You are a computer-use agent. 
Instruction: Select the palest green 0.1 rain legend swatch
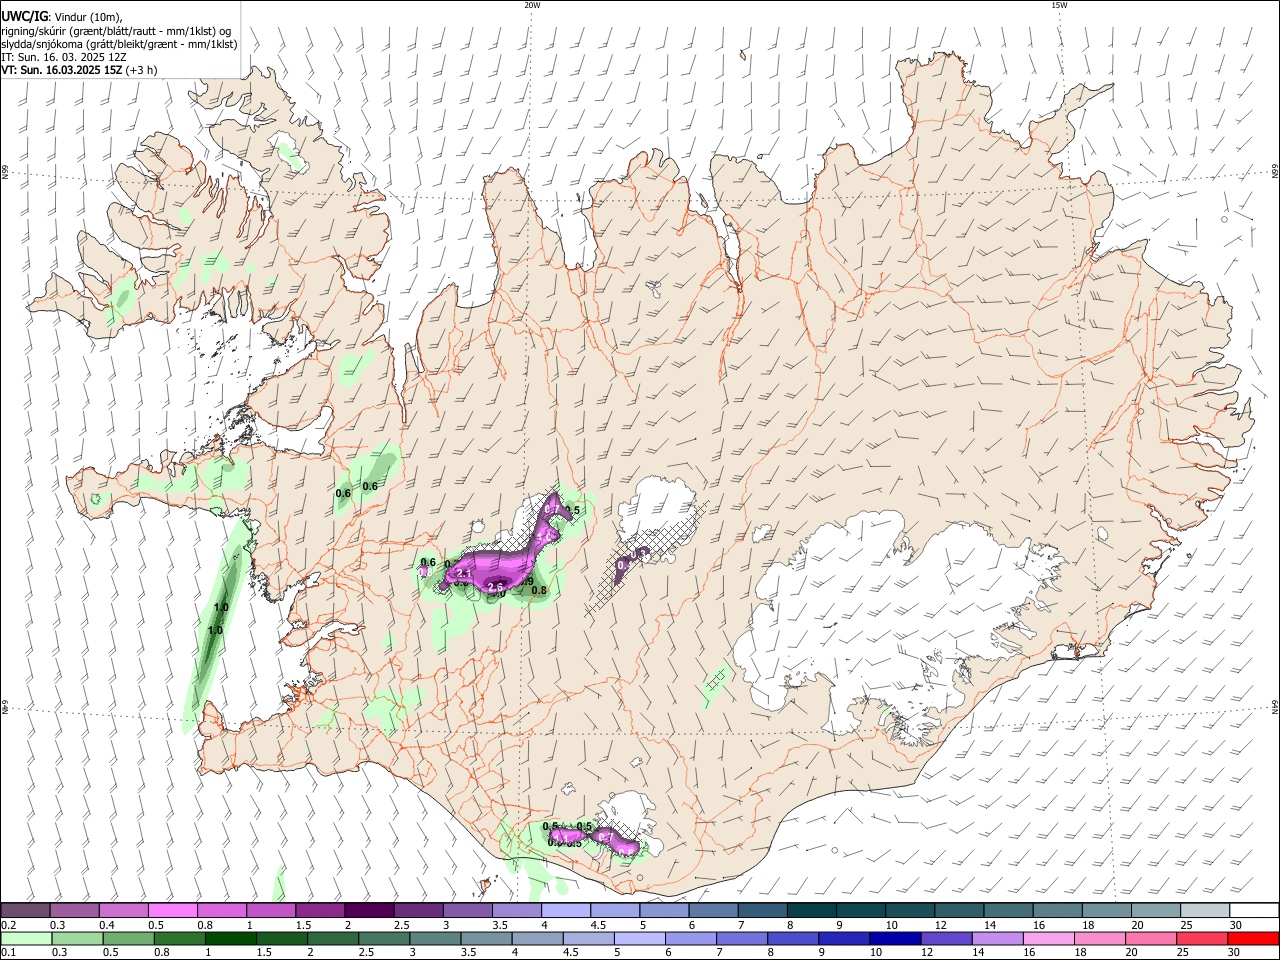click(x=26, y=938)
